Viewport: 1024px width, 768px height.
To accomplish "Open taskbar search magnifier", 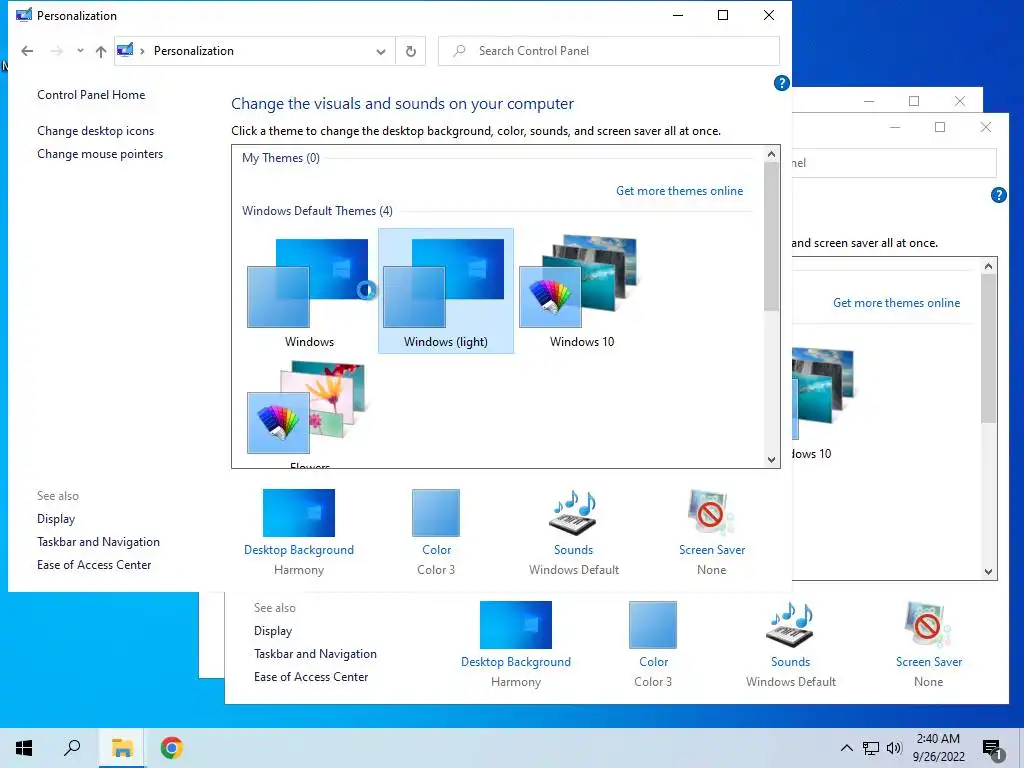I will click(x=72, y=748).
